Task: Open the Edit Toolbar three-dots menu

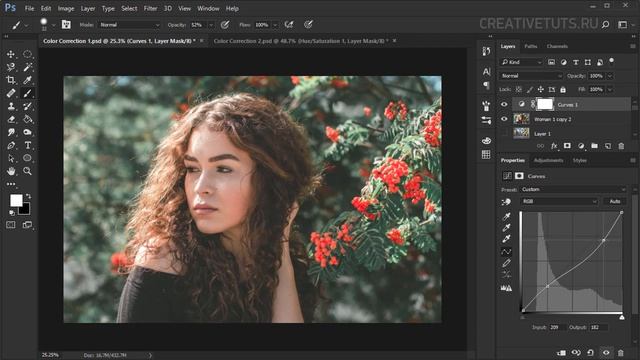Action: (x=11, y=184)
